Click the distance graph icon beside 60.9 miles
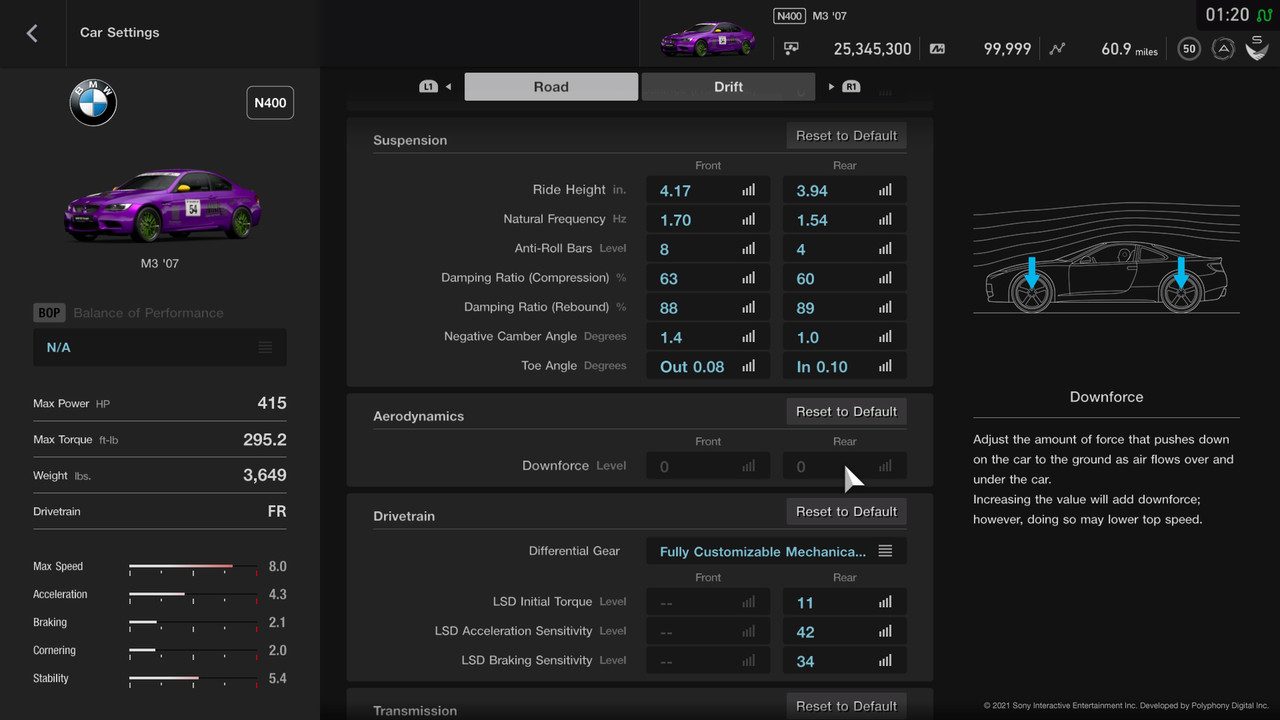 (x=1058, y=48)
